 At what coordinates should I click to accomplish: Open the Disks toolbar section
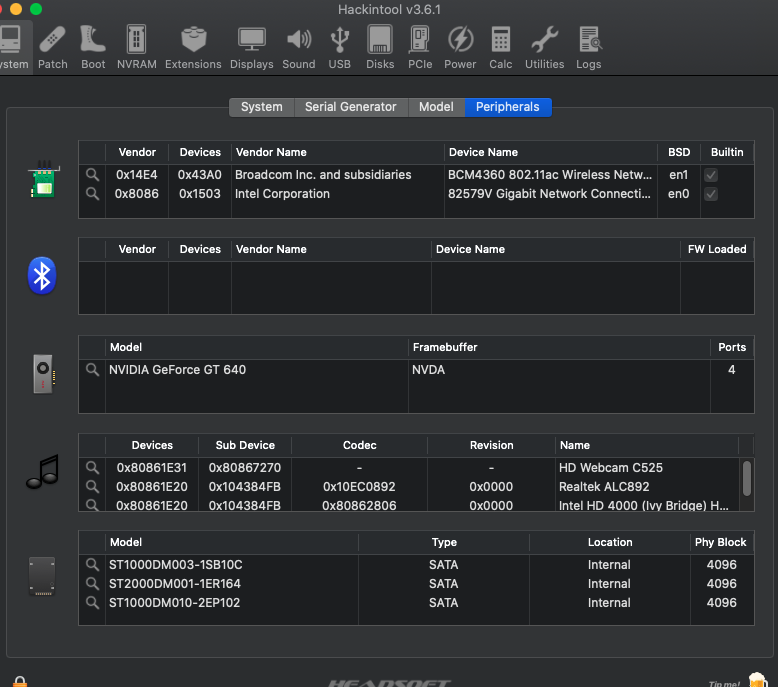tap(380, 48)
